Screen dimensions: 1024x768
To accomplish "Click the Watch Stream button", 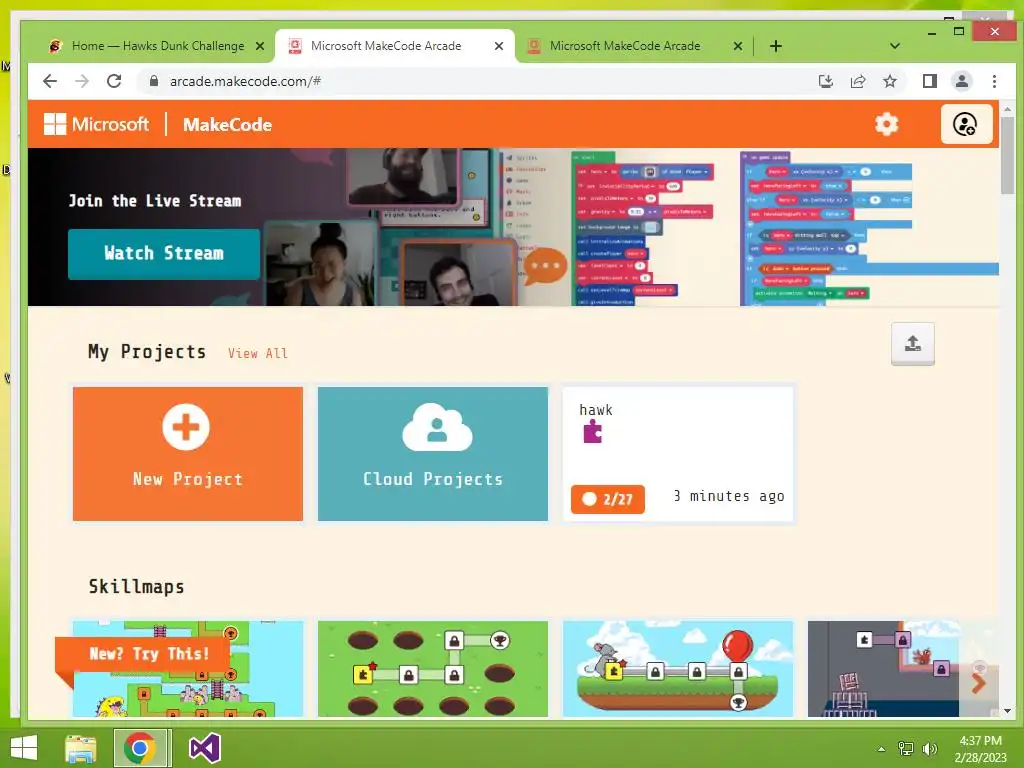I will [163, 253].
